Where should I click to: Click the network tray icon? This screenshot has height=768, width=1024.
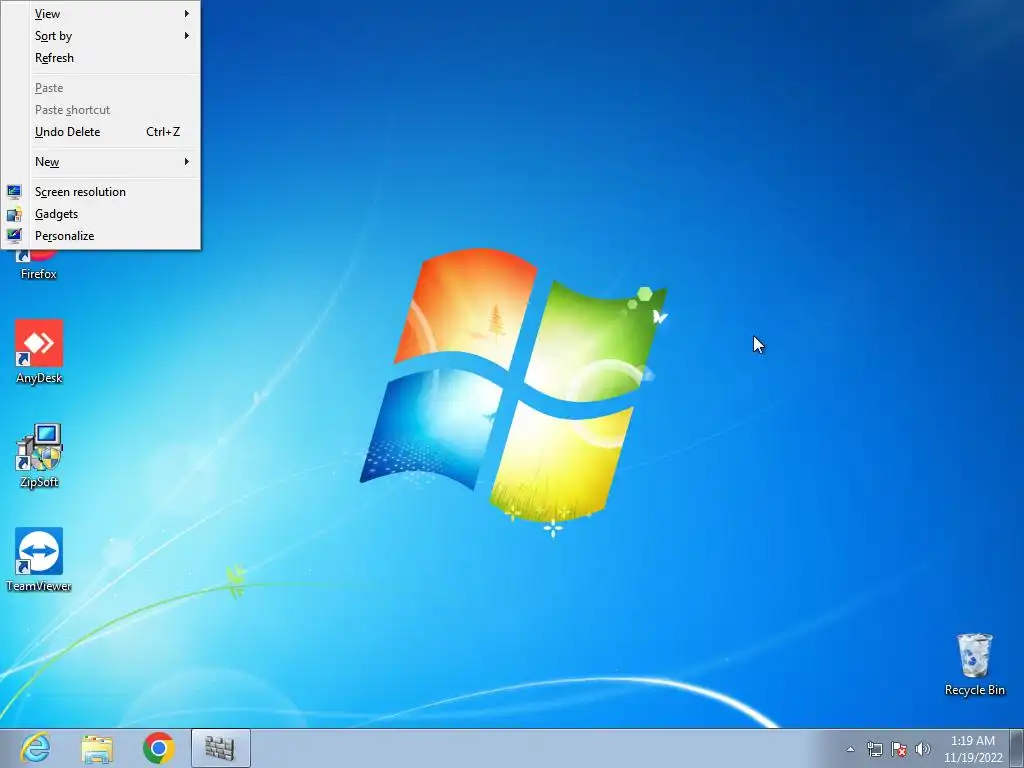[874, 749]
